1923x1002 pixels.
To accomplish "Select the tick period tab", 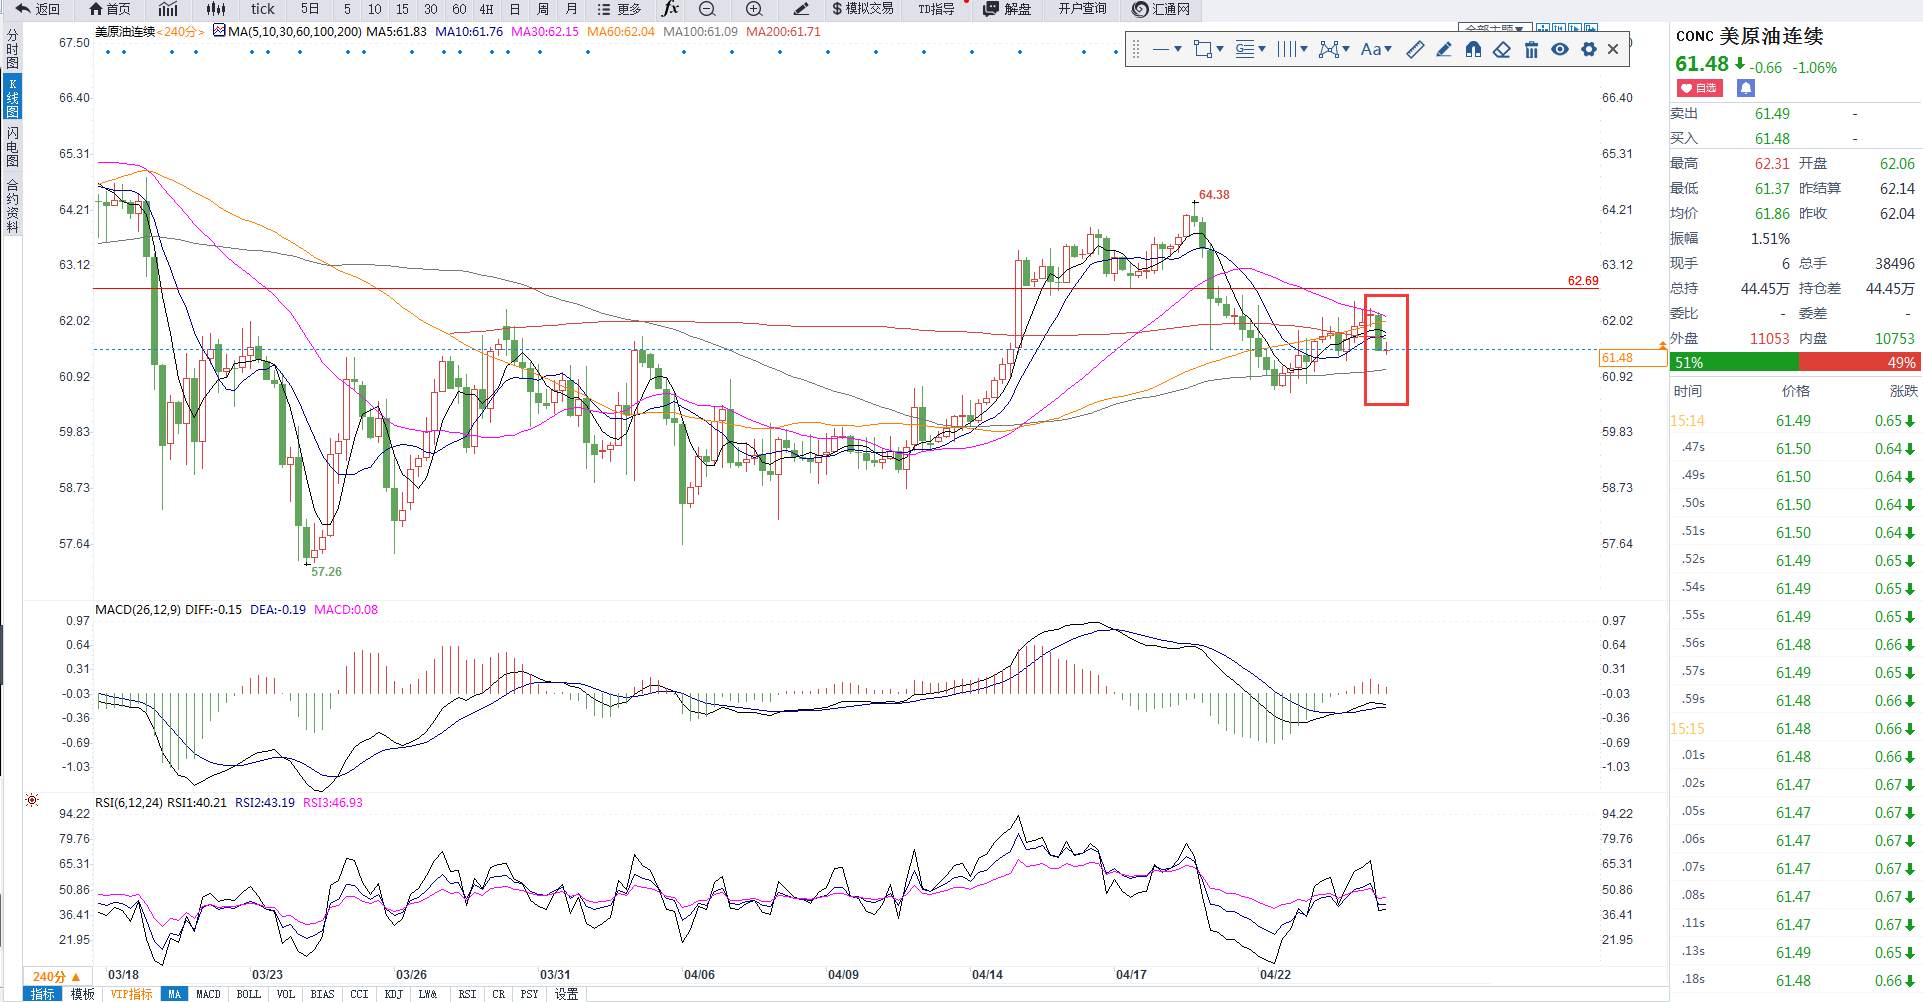I will pyautogui.click(x=263, y=9).
